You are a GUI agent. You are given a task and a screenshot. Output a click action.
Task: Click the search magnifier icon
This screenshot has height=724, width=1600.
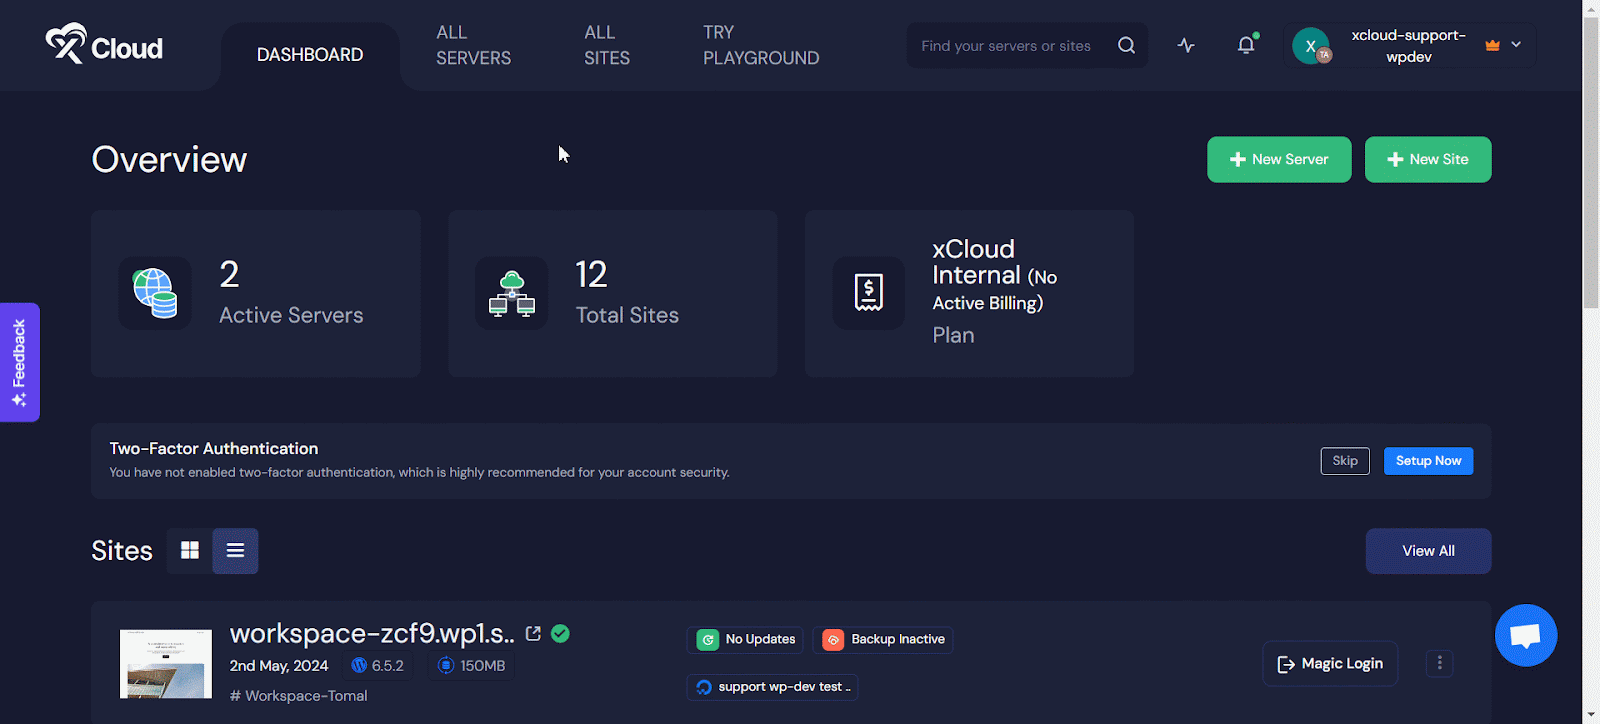[x=1126, y=45]
